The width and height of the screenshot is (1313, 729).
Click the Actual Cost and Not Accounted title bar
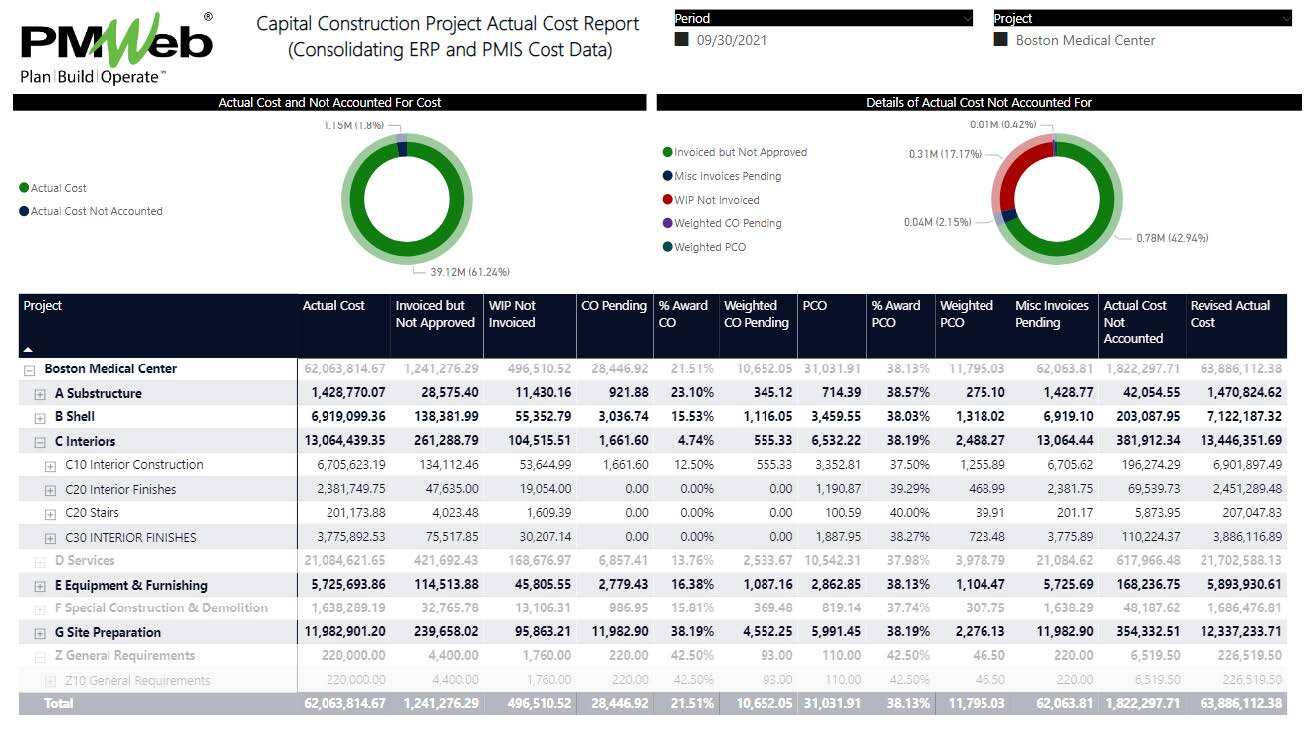click(330, 102)
